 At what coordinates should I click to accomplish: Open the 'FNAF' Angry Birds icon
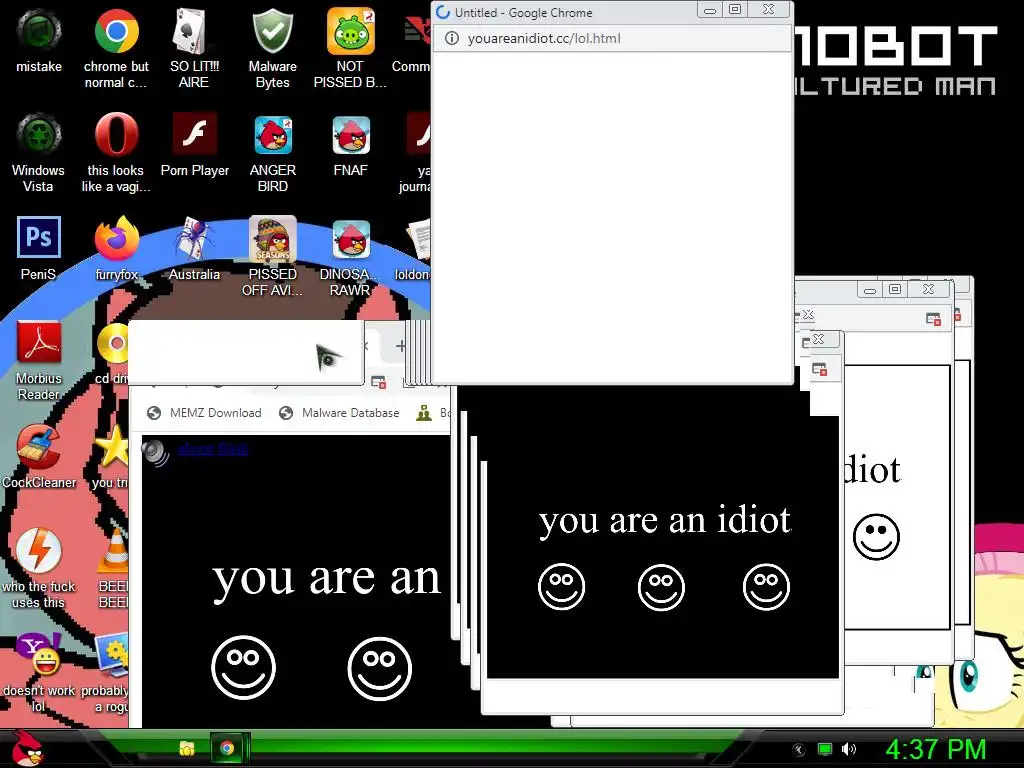click(351, 144)
